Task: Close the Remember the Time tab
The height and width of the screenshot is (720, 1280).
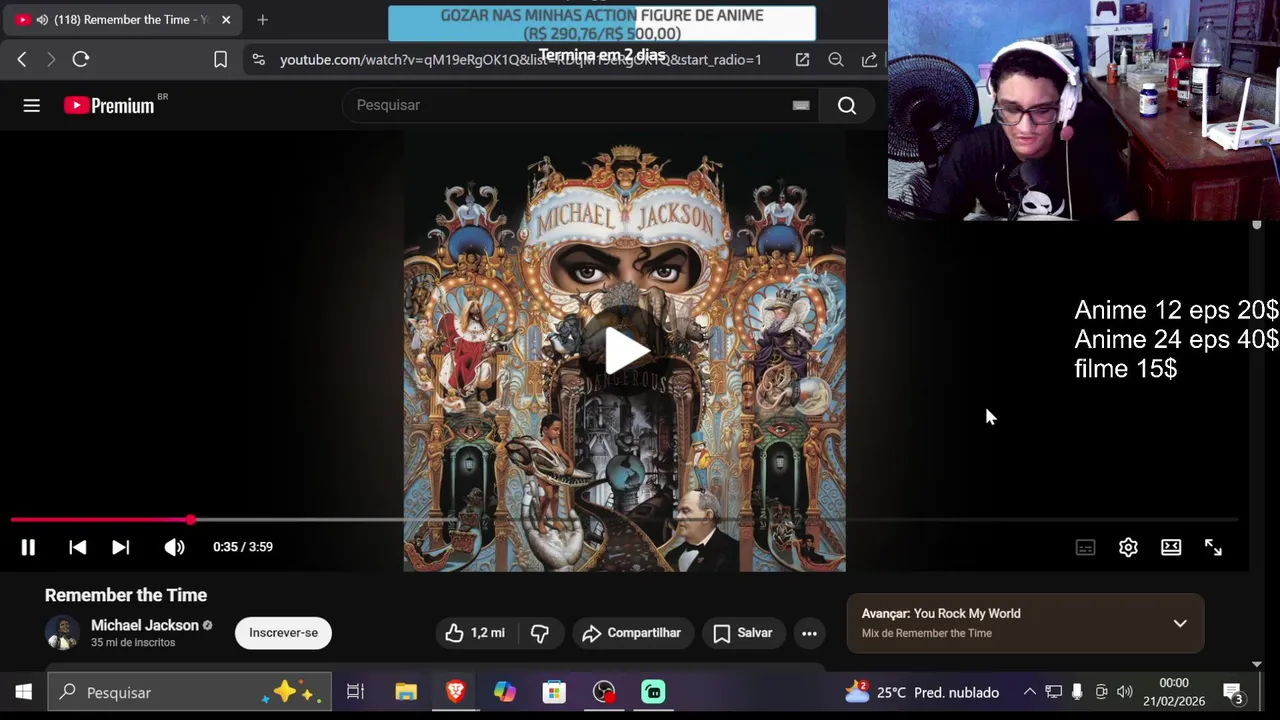Action: pyautogui.click(x=226, y=20)
